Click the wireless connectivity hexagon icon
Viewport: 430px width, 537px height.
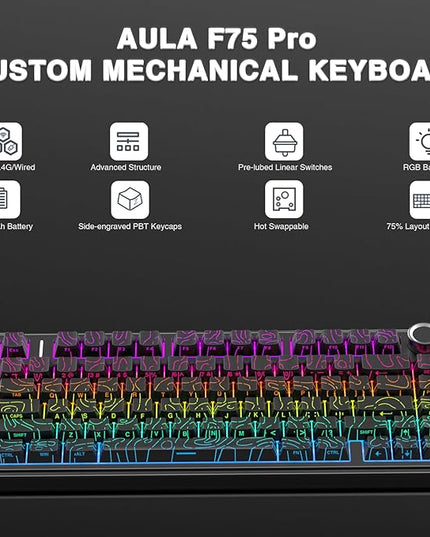pyautogui.click(x=10, y=141)
